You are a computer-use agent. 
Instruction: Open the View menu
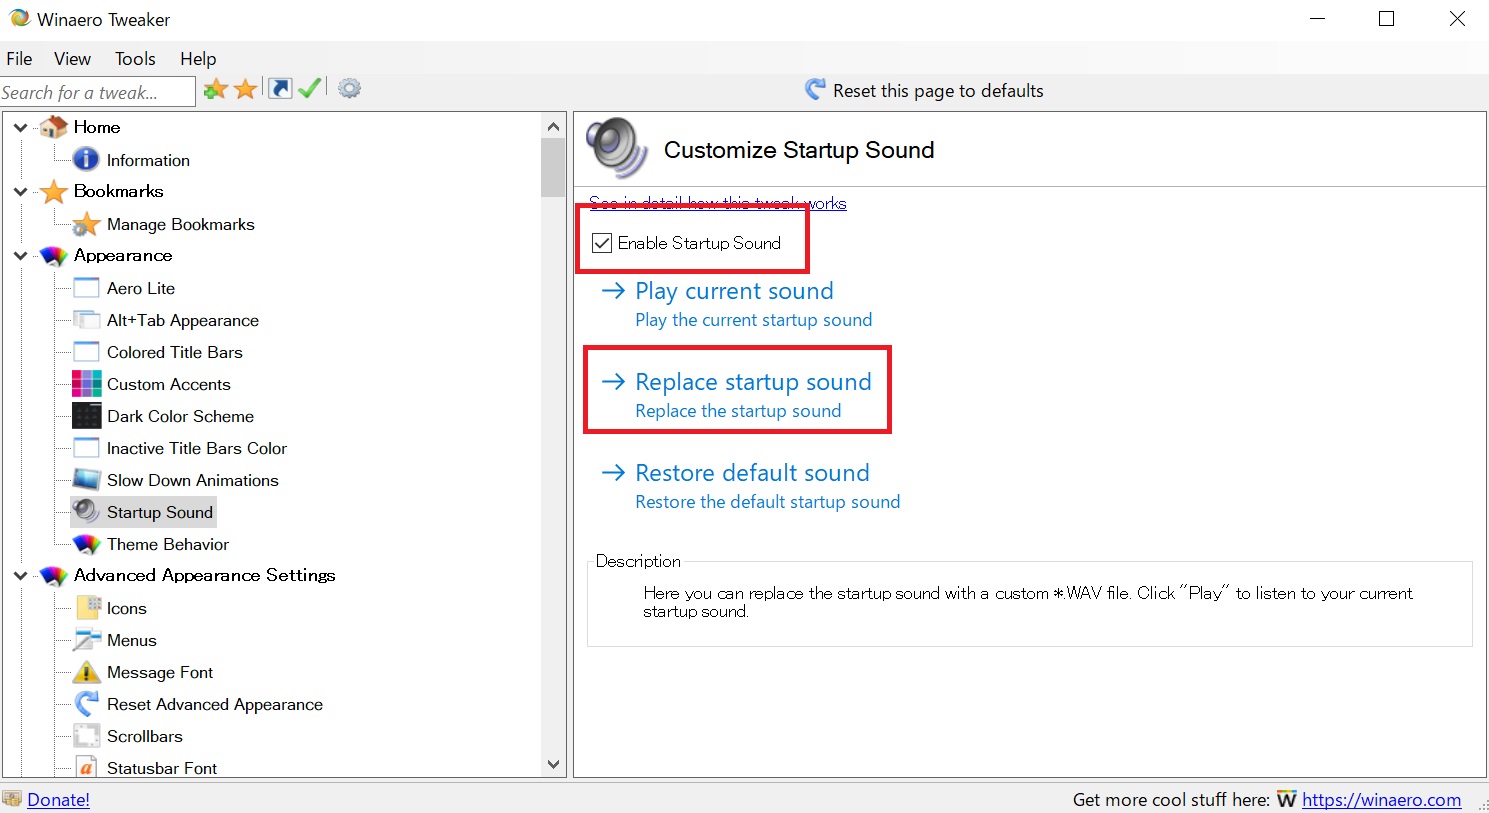point(72,59)
